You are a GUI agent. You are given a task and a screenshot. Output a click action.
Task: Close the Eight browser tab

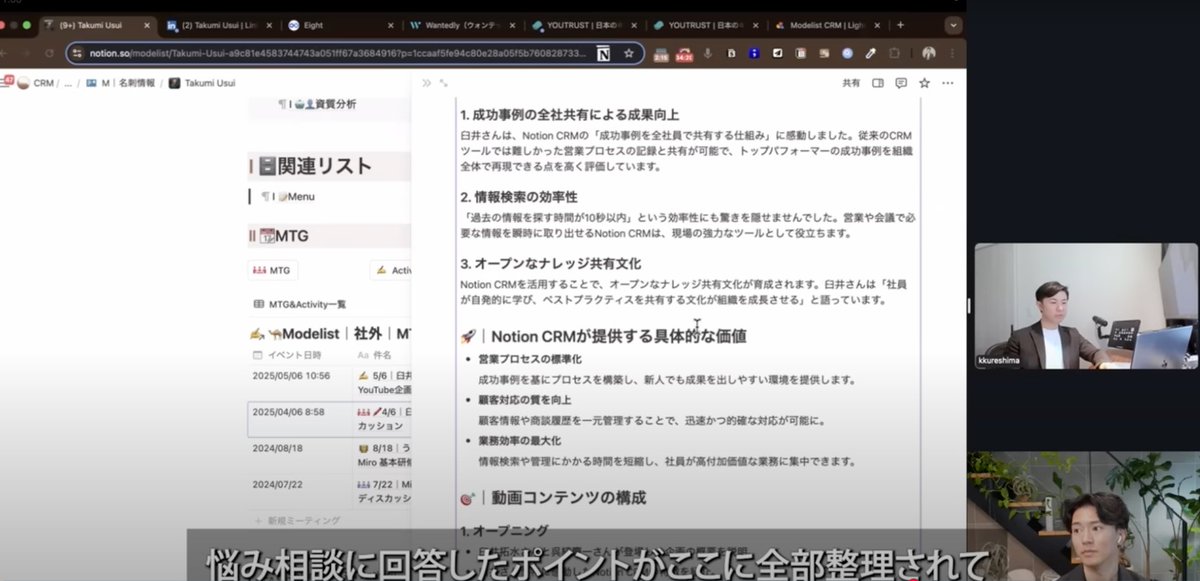(x=392, y=25)
